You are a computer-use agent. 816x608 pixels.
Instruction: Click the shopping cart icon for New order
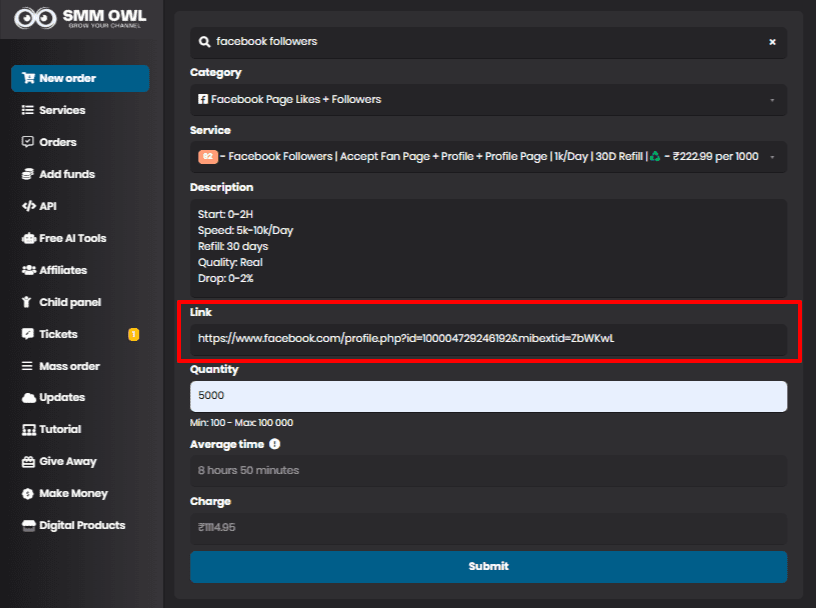(28, 78)
